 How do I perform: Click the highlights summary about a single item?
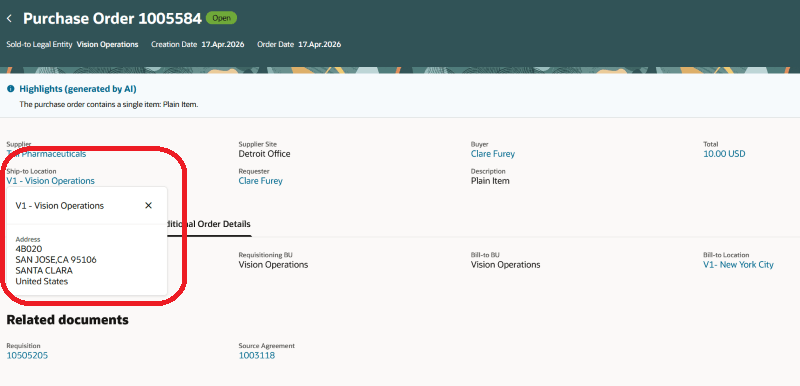tap(109, 104)
